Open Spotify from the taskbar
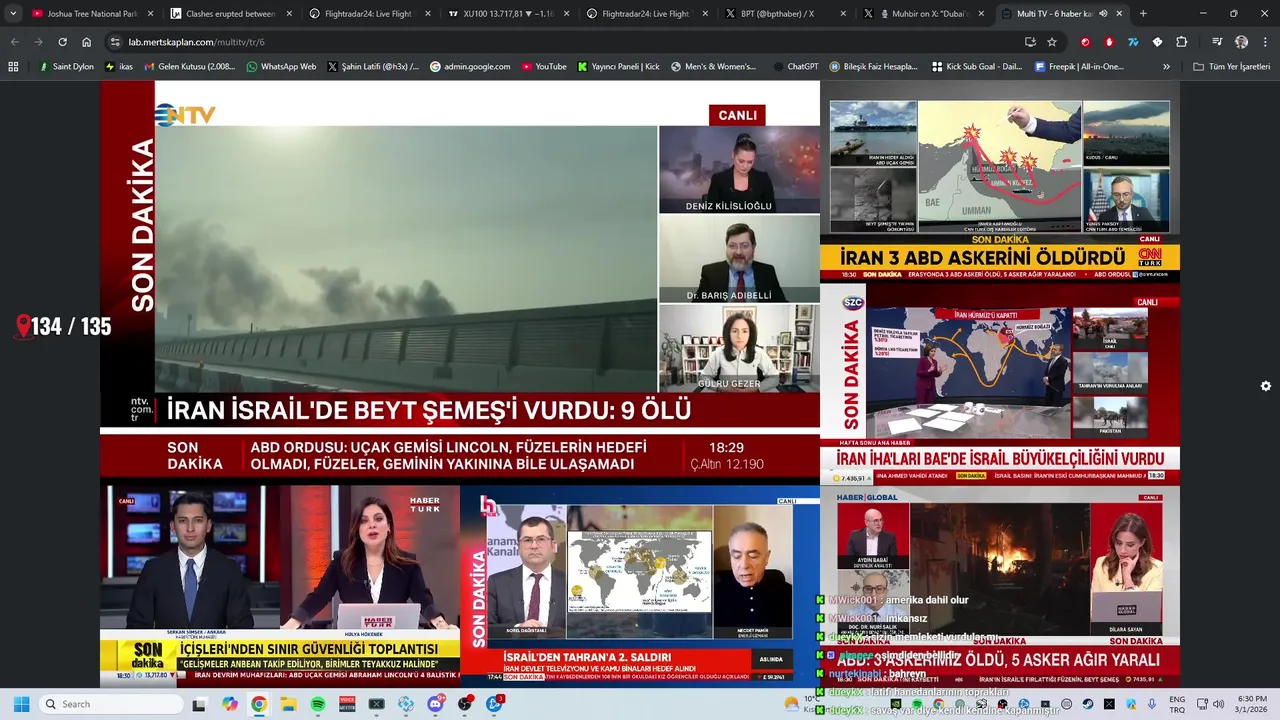The height and width of the screenshot is (720, 1280). click(317, 704)
